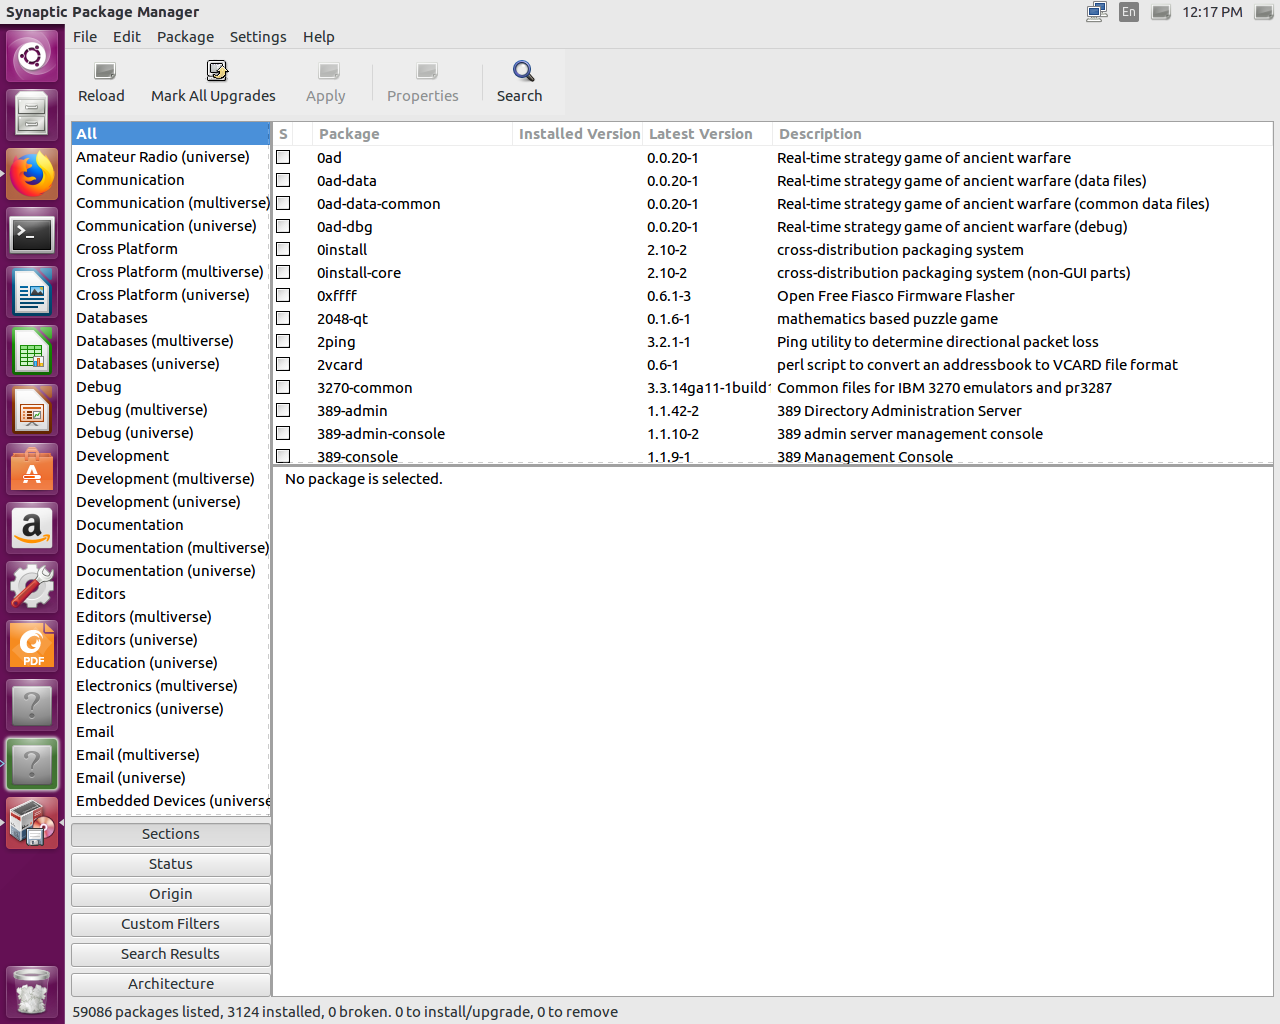Show the Search Results view

pyautogui.click(x=171, y=954)
